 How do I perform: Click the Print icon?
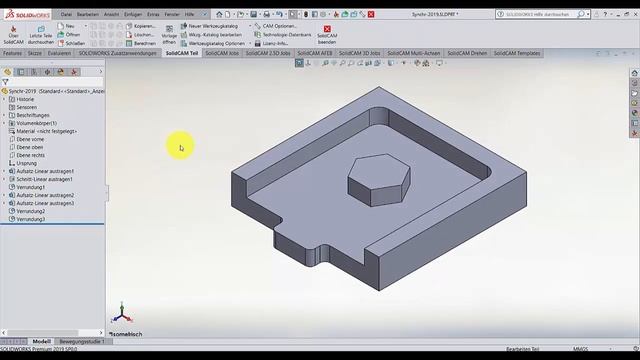point(267,14)
